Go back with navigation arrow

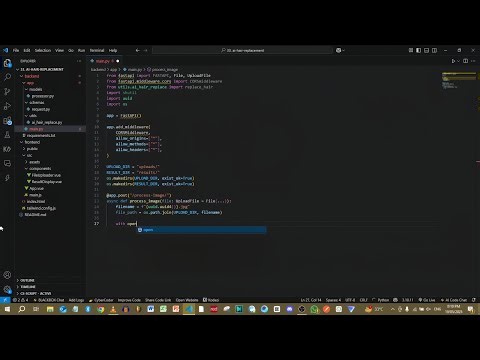click(x=137, y=50)
